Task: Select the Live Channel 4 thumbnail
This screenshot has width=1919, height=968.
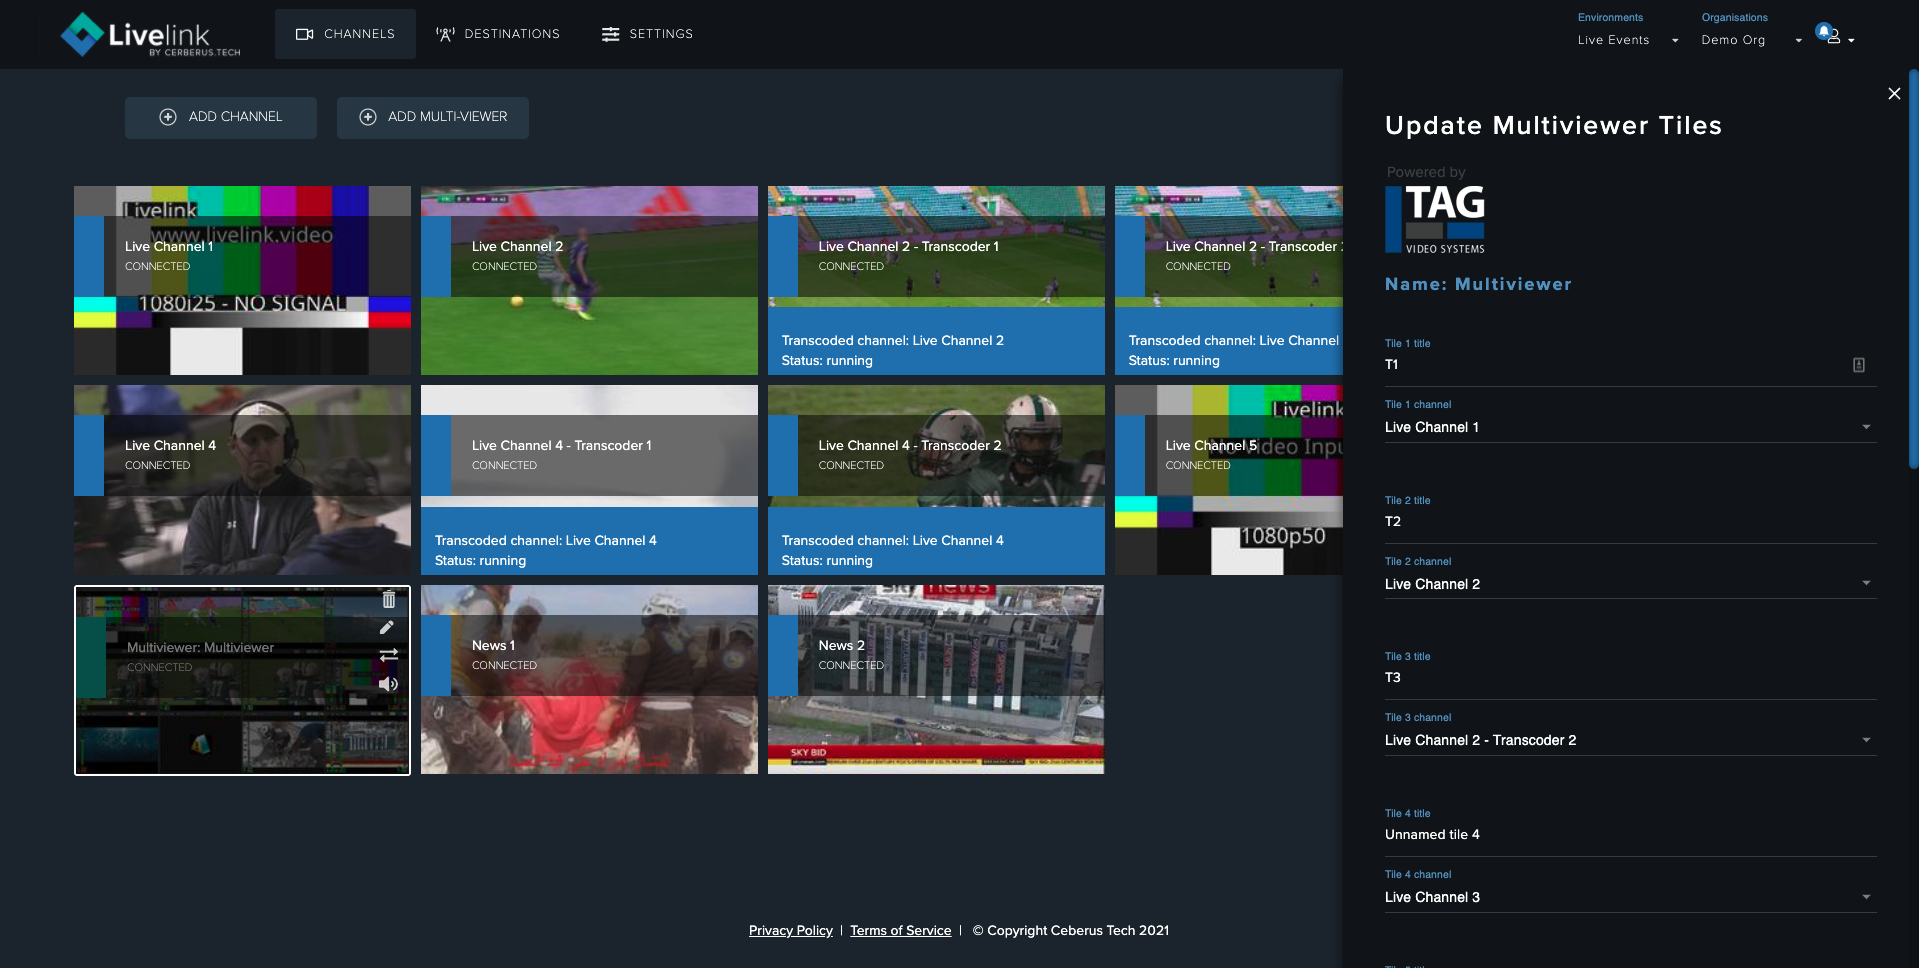Action: 242,480
